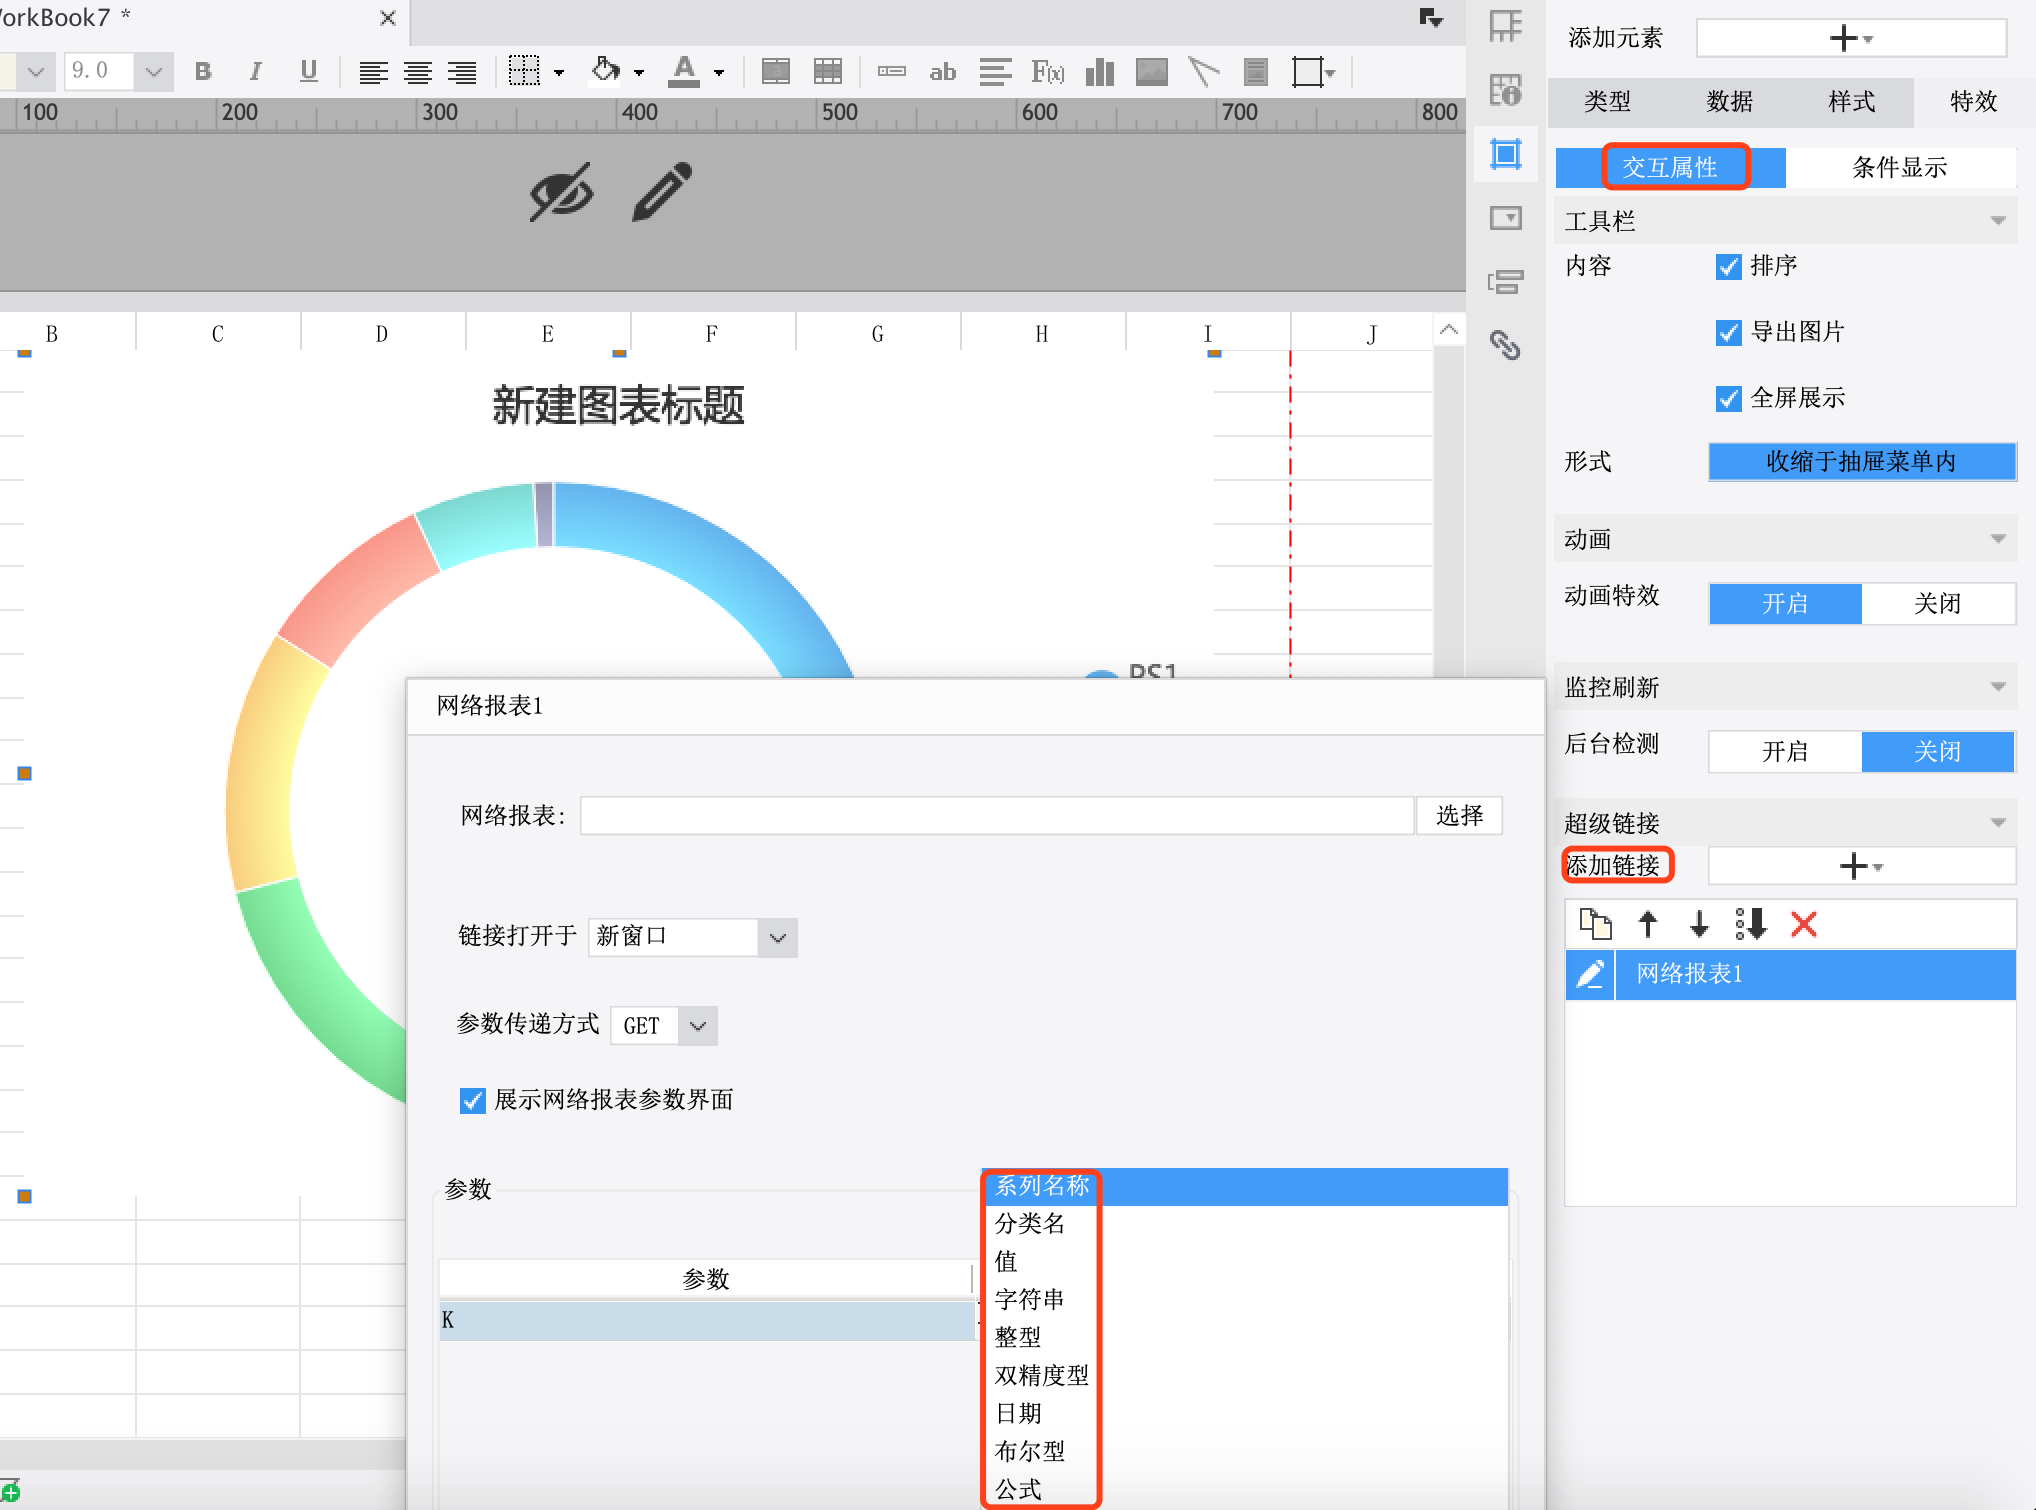Screen dimensions: 2036x1510
Task: Switch to the 样式 tab
Action: click(x=1852, y=101)
